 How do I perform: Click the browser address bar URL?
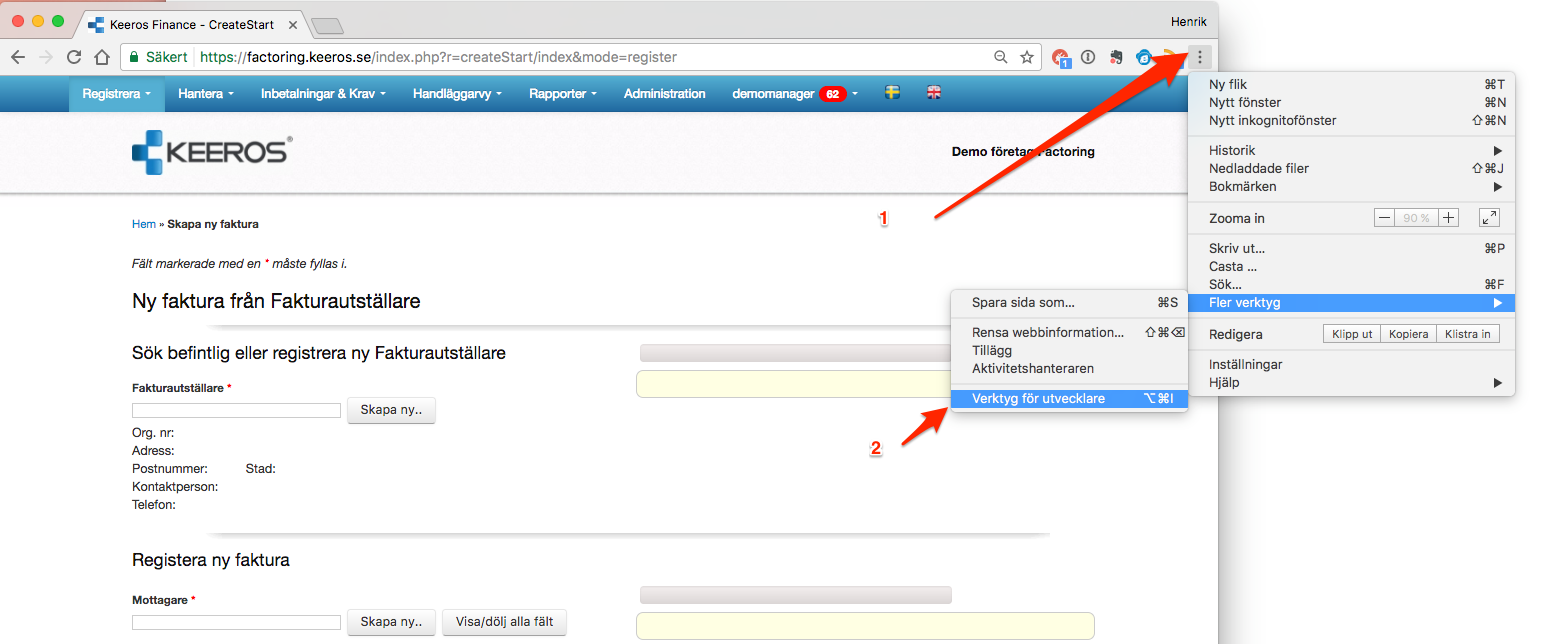439,57
